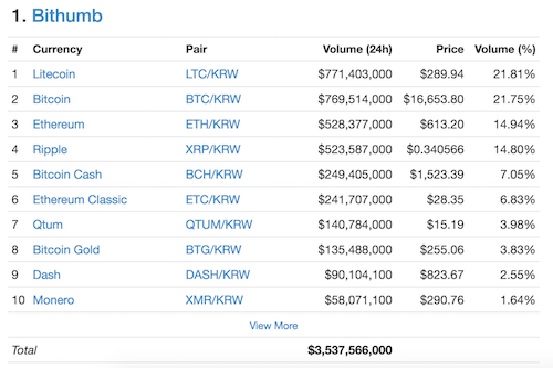The image size is (553, 368).
Task: Click the Price column header
Action: point(450,49)
